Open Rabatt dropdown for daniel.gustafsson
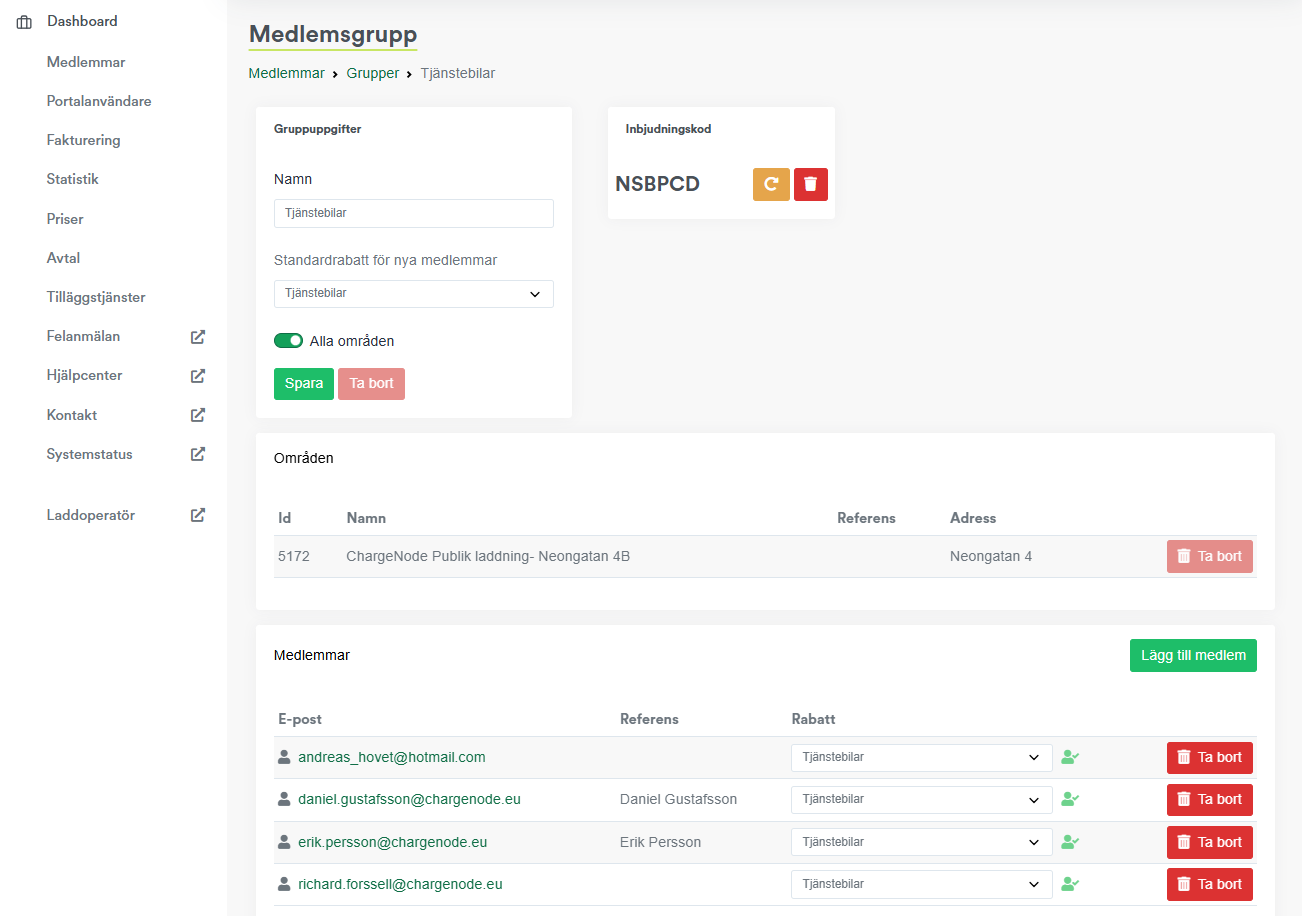 coord(921,800)
